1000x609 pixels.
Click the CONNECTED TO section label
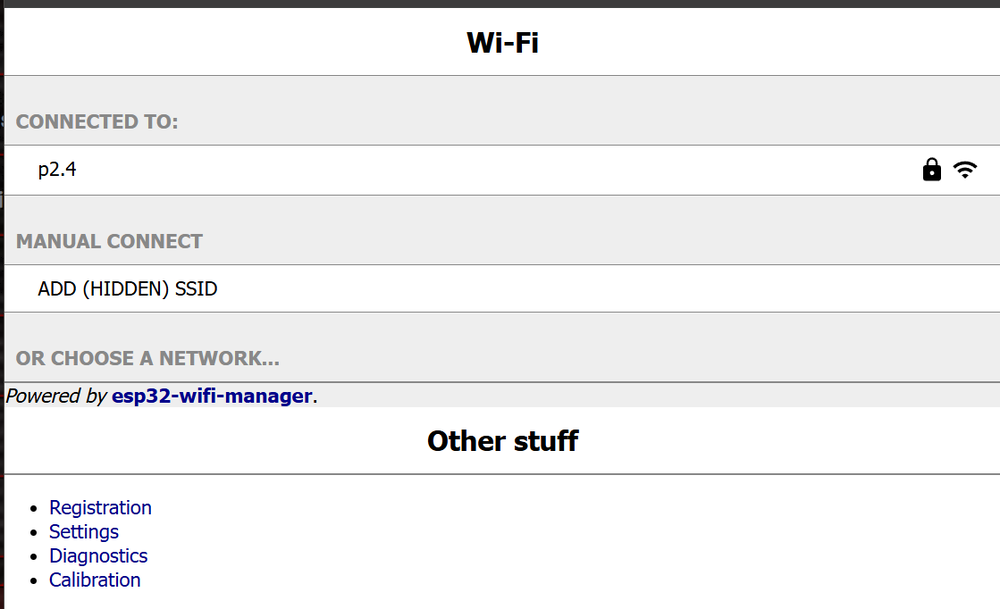pos(97,122)
